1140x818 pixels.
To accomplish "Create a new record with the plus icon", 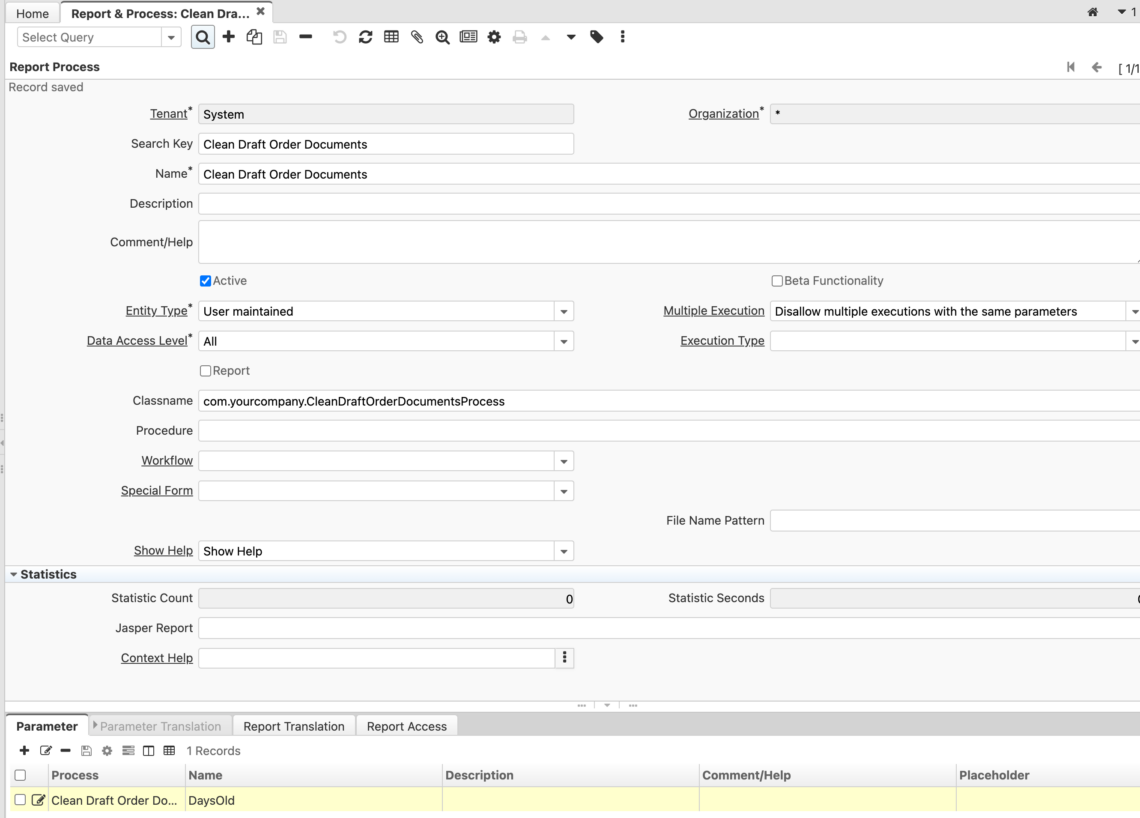I will click(228, 36).
